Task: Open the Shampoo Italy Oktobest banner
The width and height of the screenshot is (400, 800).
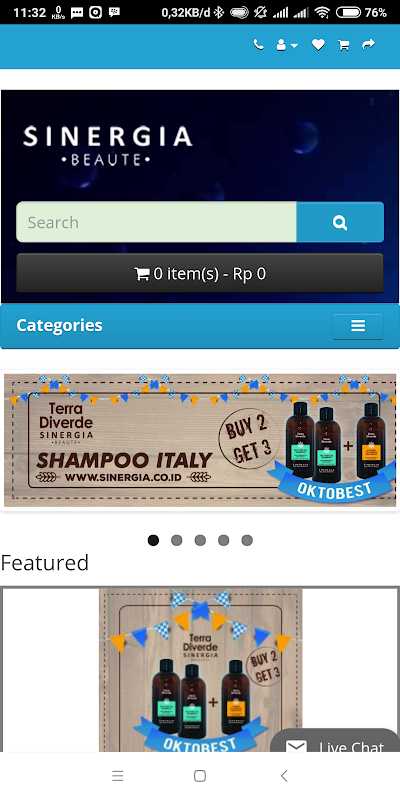Action: tap(200, 440)
